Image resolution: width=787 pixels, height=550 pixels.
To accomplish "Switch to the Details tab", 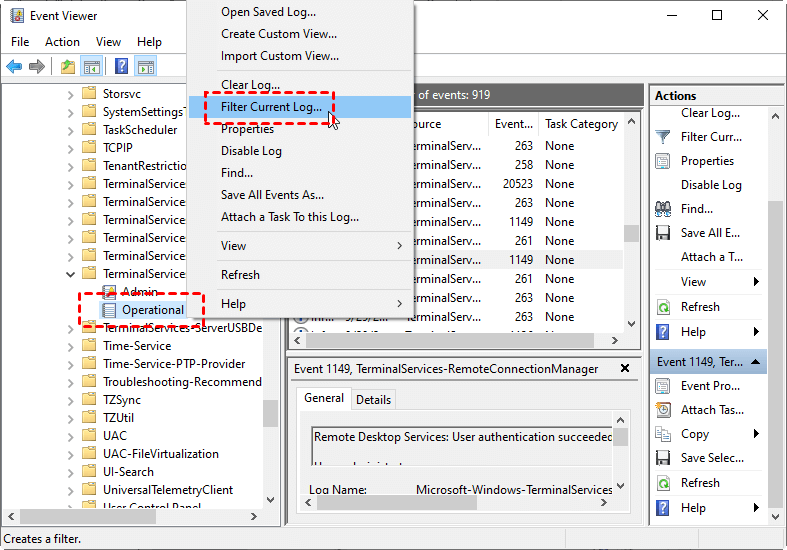I will pyautogui.click(x=373, y=399).
